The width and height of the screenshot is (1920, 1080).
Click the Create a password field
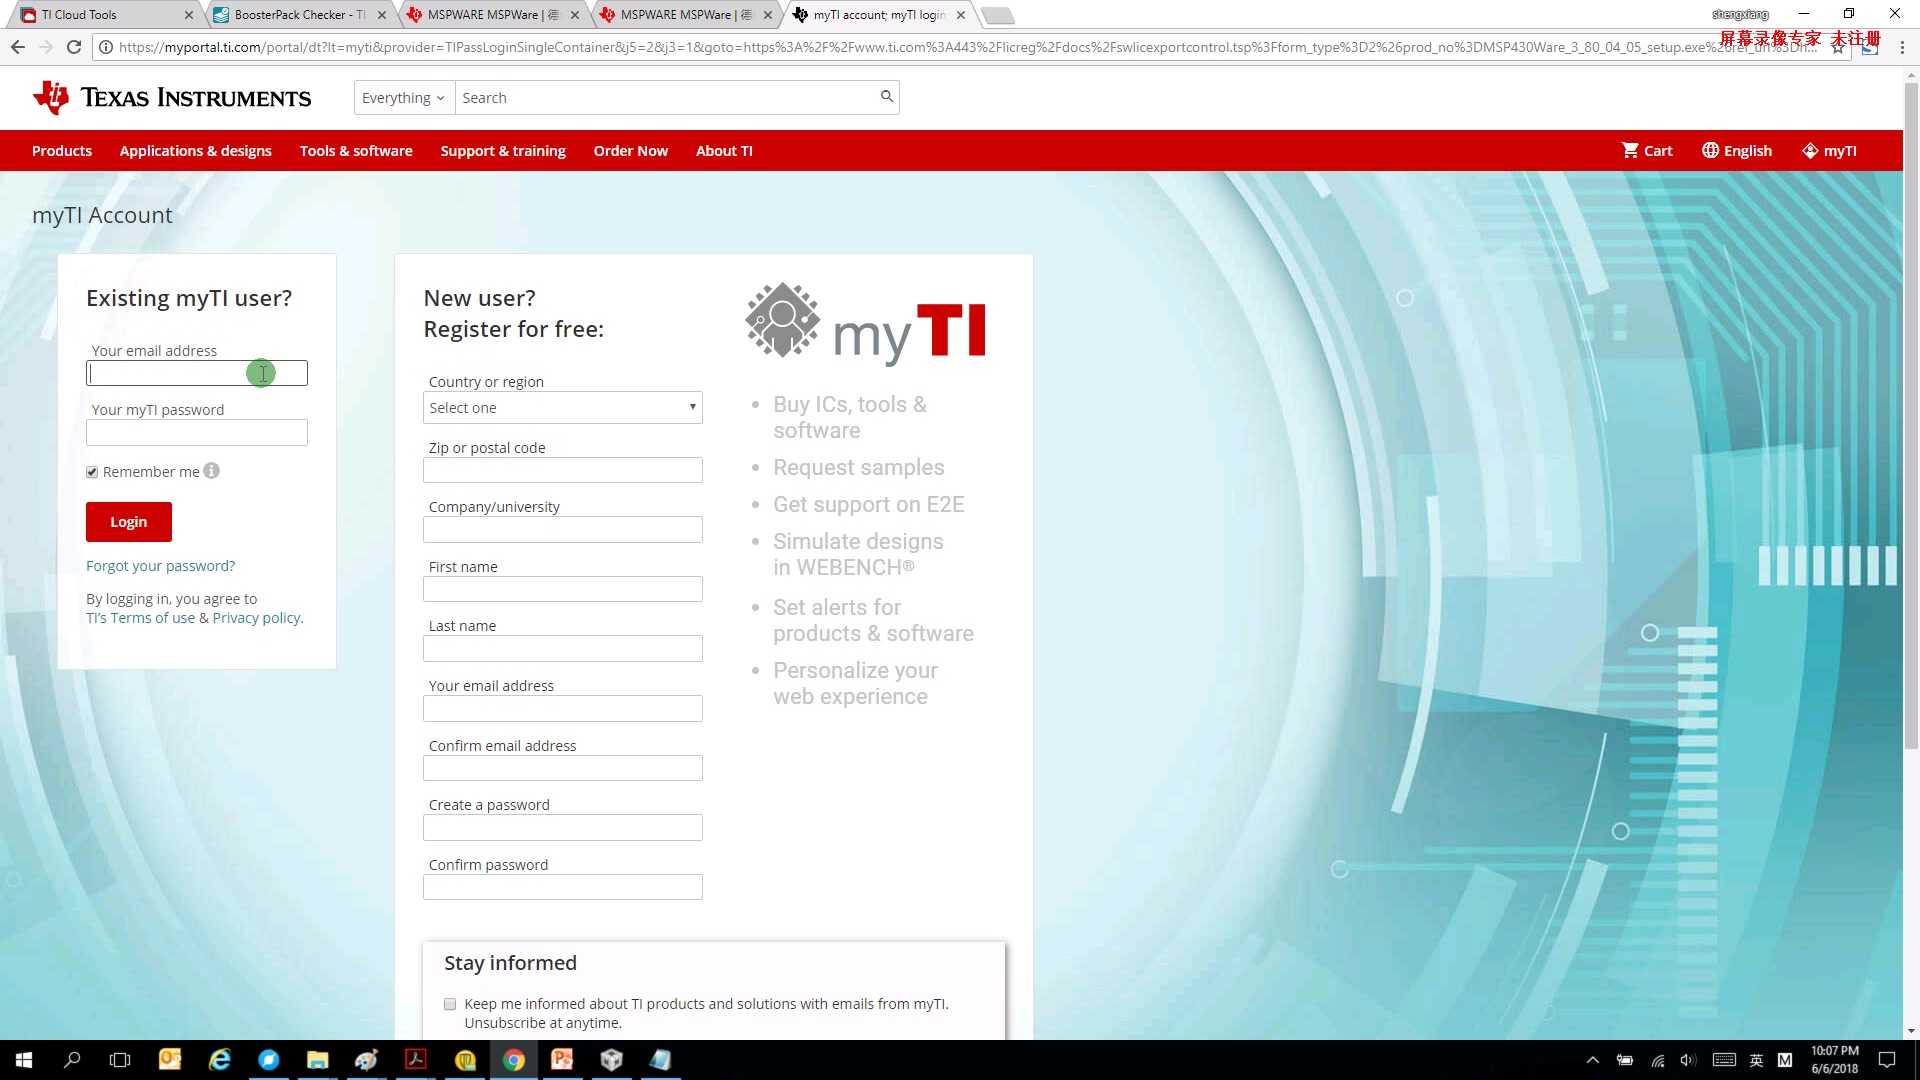pos(562,827)
